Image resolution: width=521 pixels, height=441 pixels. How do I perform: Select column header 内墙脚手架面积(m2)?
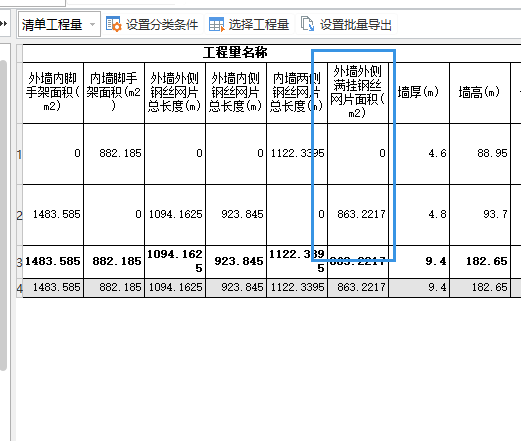[x=114, y=93]
